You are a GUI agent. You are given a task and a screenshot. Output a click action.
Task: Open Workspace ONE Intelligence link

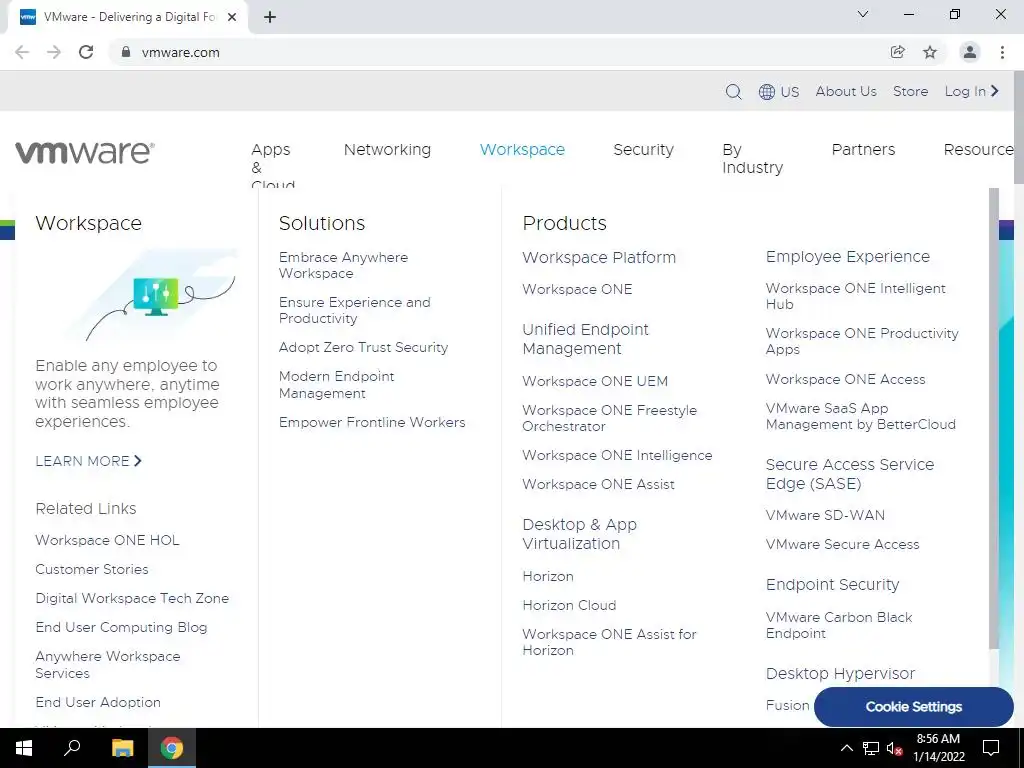[x=617, y=455]
